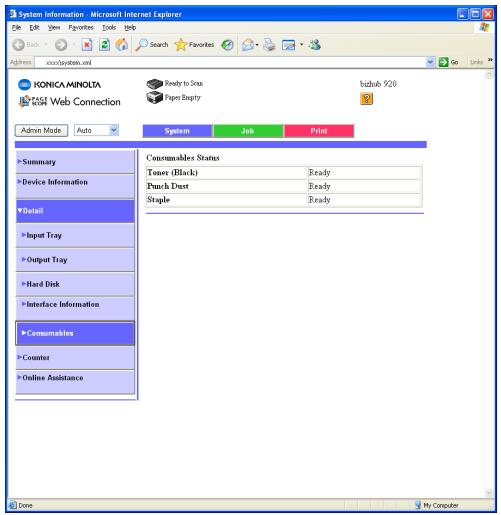Screen dimensions: 501x515
Task: Open Hard Disk page
Action: pos(75,284)
